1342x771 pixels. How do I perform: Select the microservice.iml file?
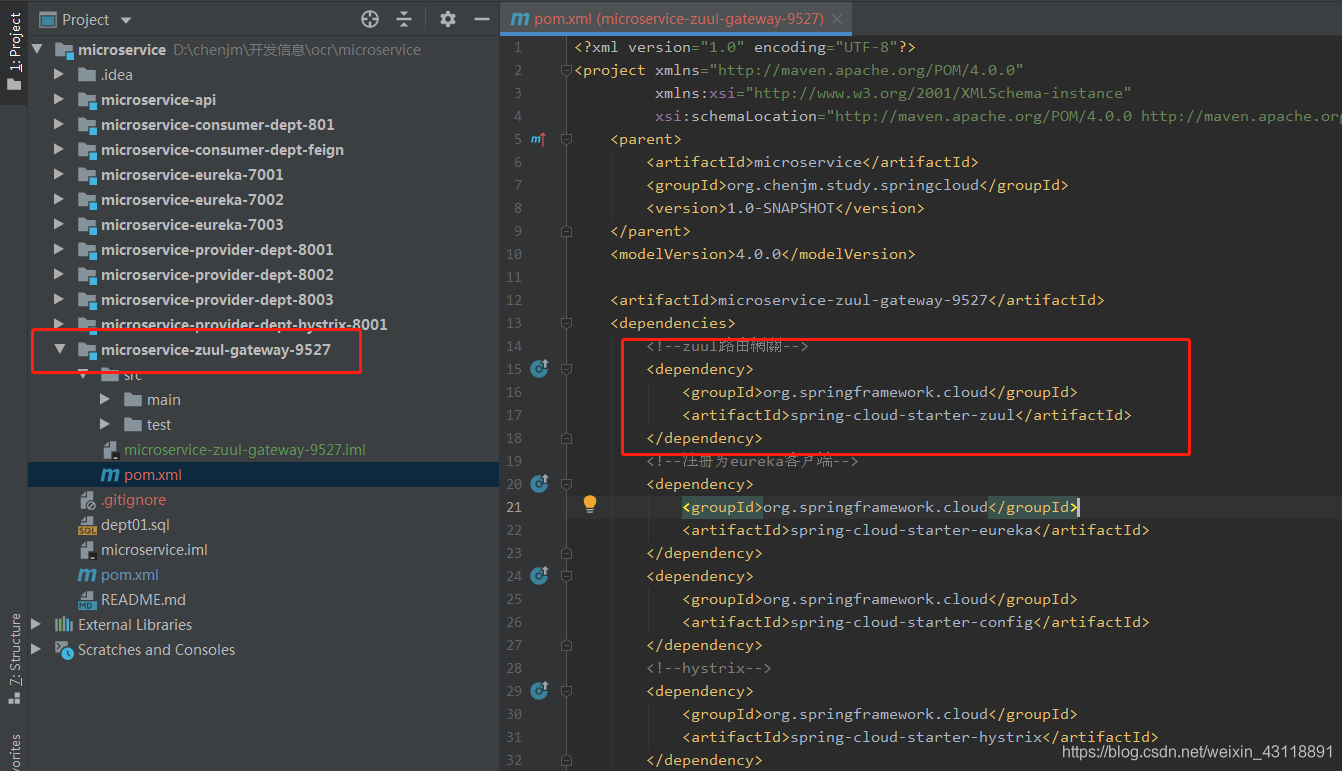point(154,550)
